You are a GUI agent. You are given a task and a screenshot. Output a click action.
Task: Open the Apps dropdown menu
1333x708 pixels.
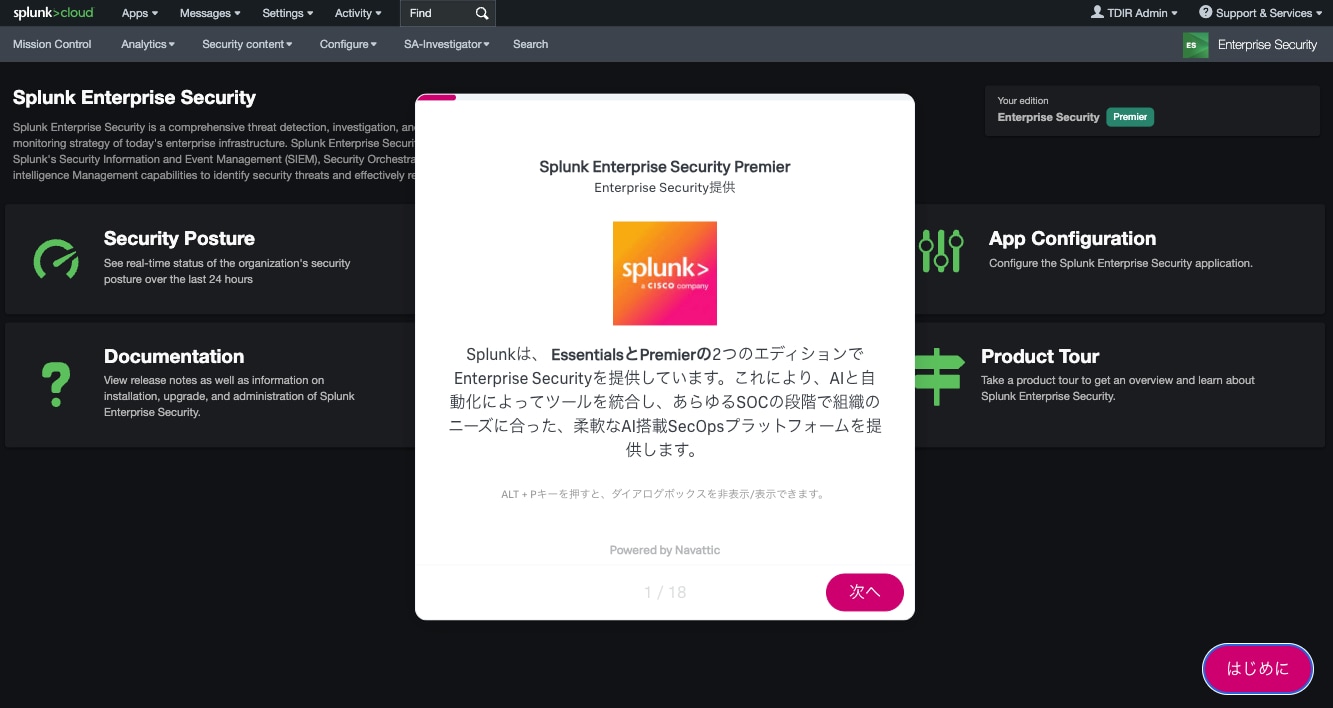point(140,13)
